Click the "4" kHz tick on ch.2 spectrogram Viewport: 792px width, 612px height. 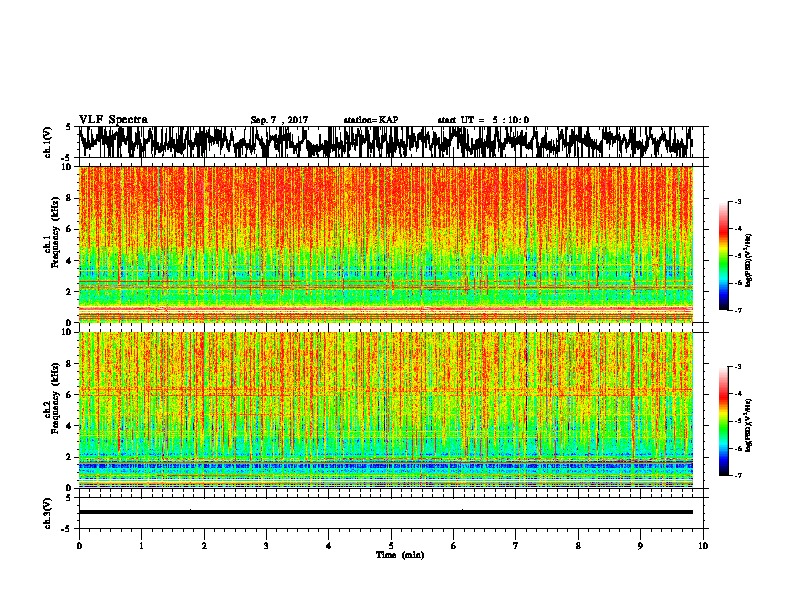click(x=70, y=426)
